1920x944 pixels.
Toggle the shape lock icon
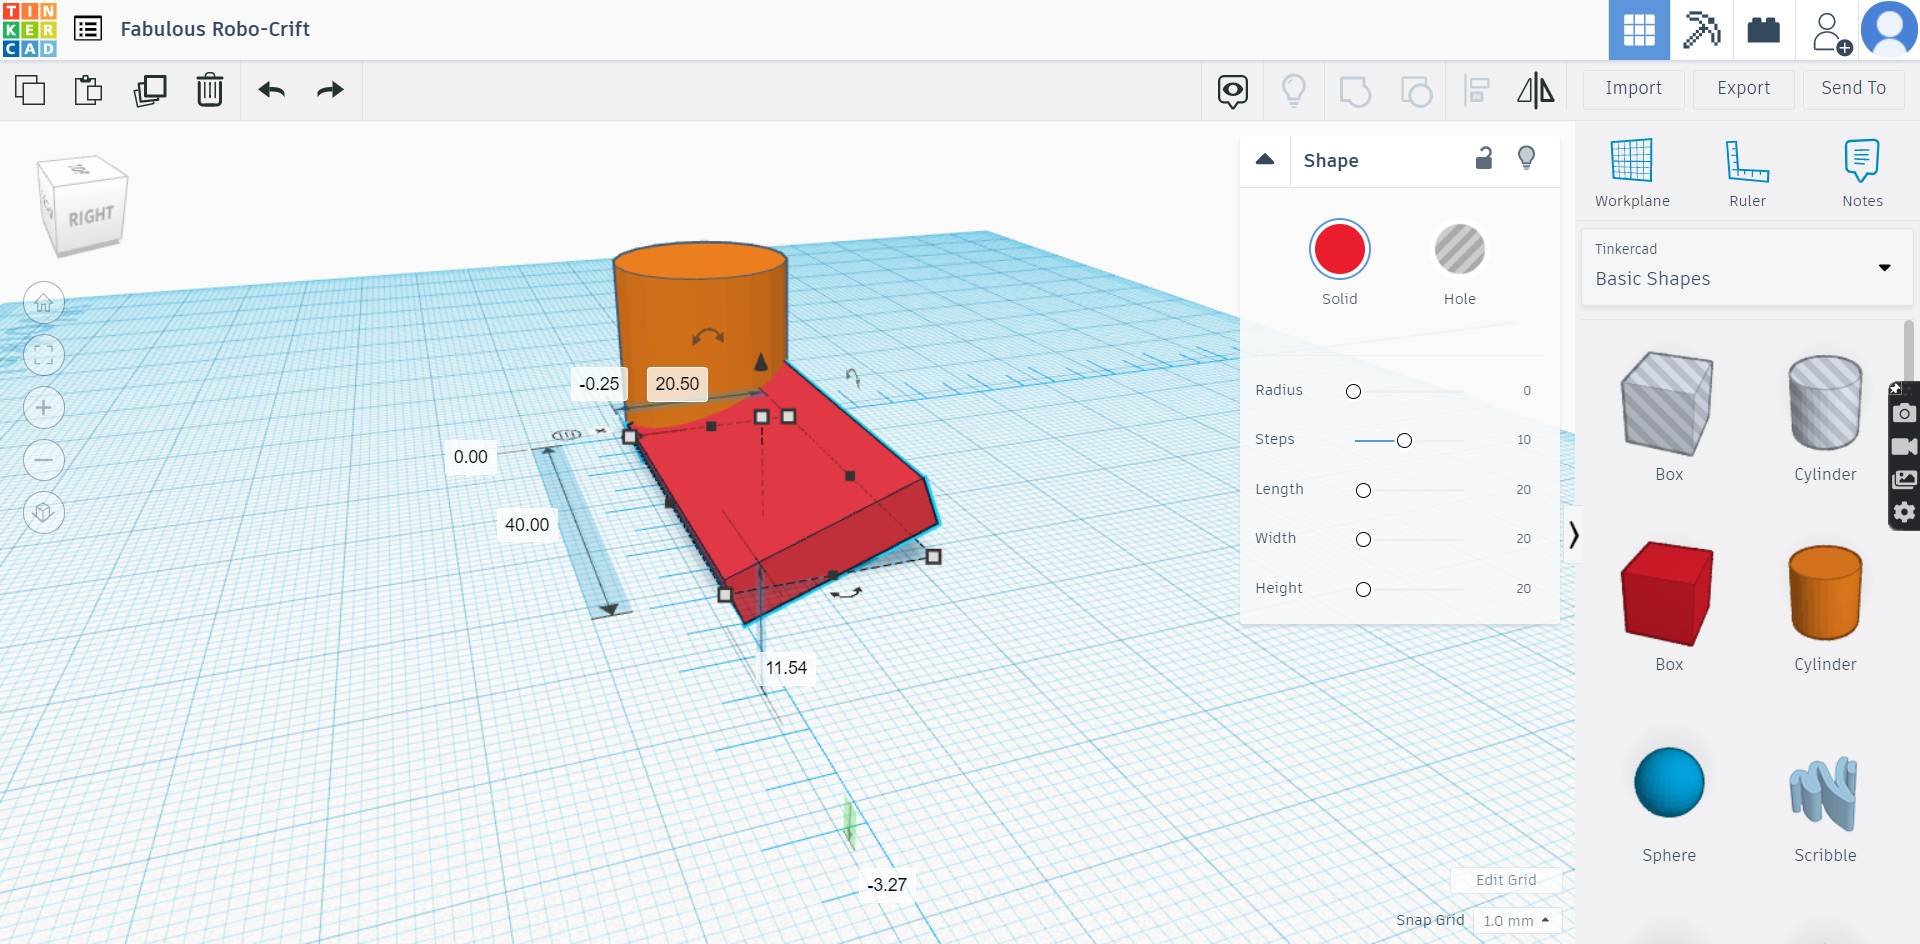pos(1484,158)
